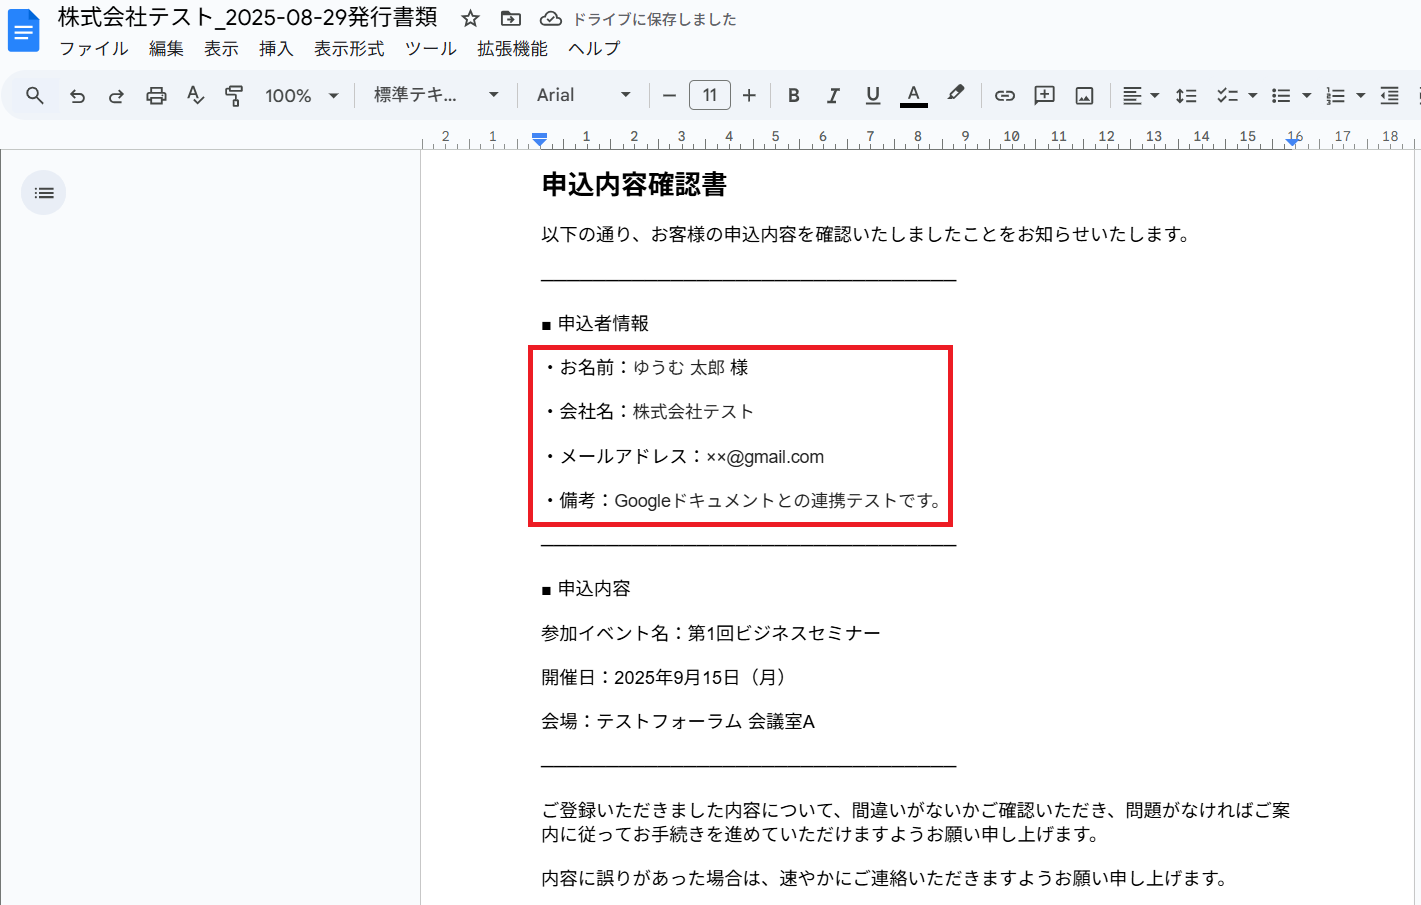The image size is (1421, 905).
Task: Open the ヘルプ menu
Action: [x=594, y=49]
